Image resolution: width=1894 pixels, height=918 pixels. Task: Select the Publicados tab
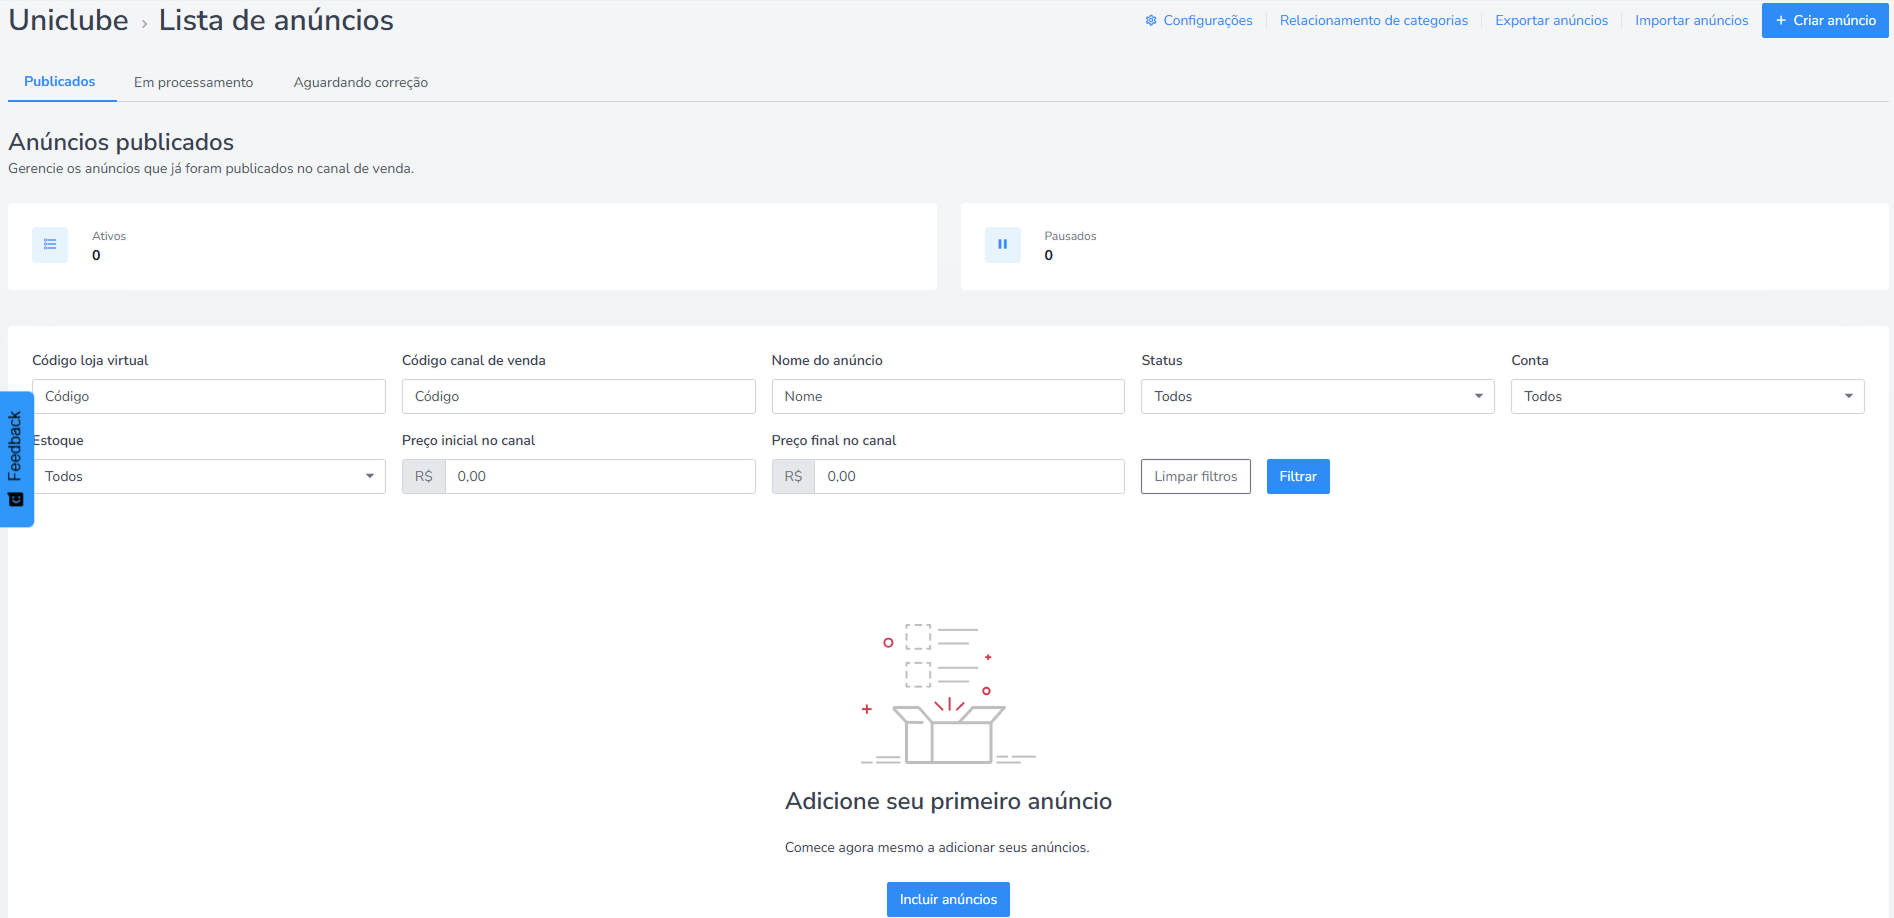[60, 82]
